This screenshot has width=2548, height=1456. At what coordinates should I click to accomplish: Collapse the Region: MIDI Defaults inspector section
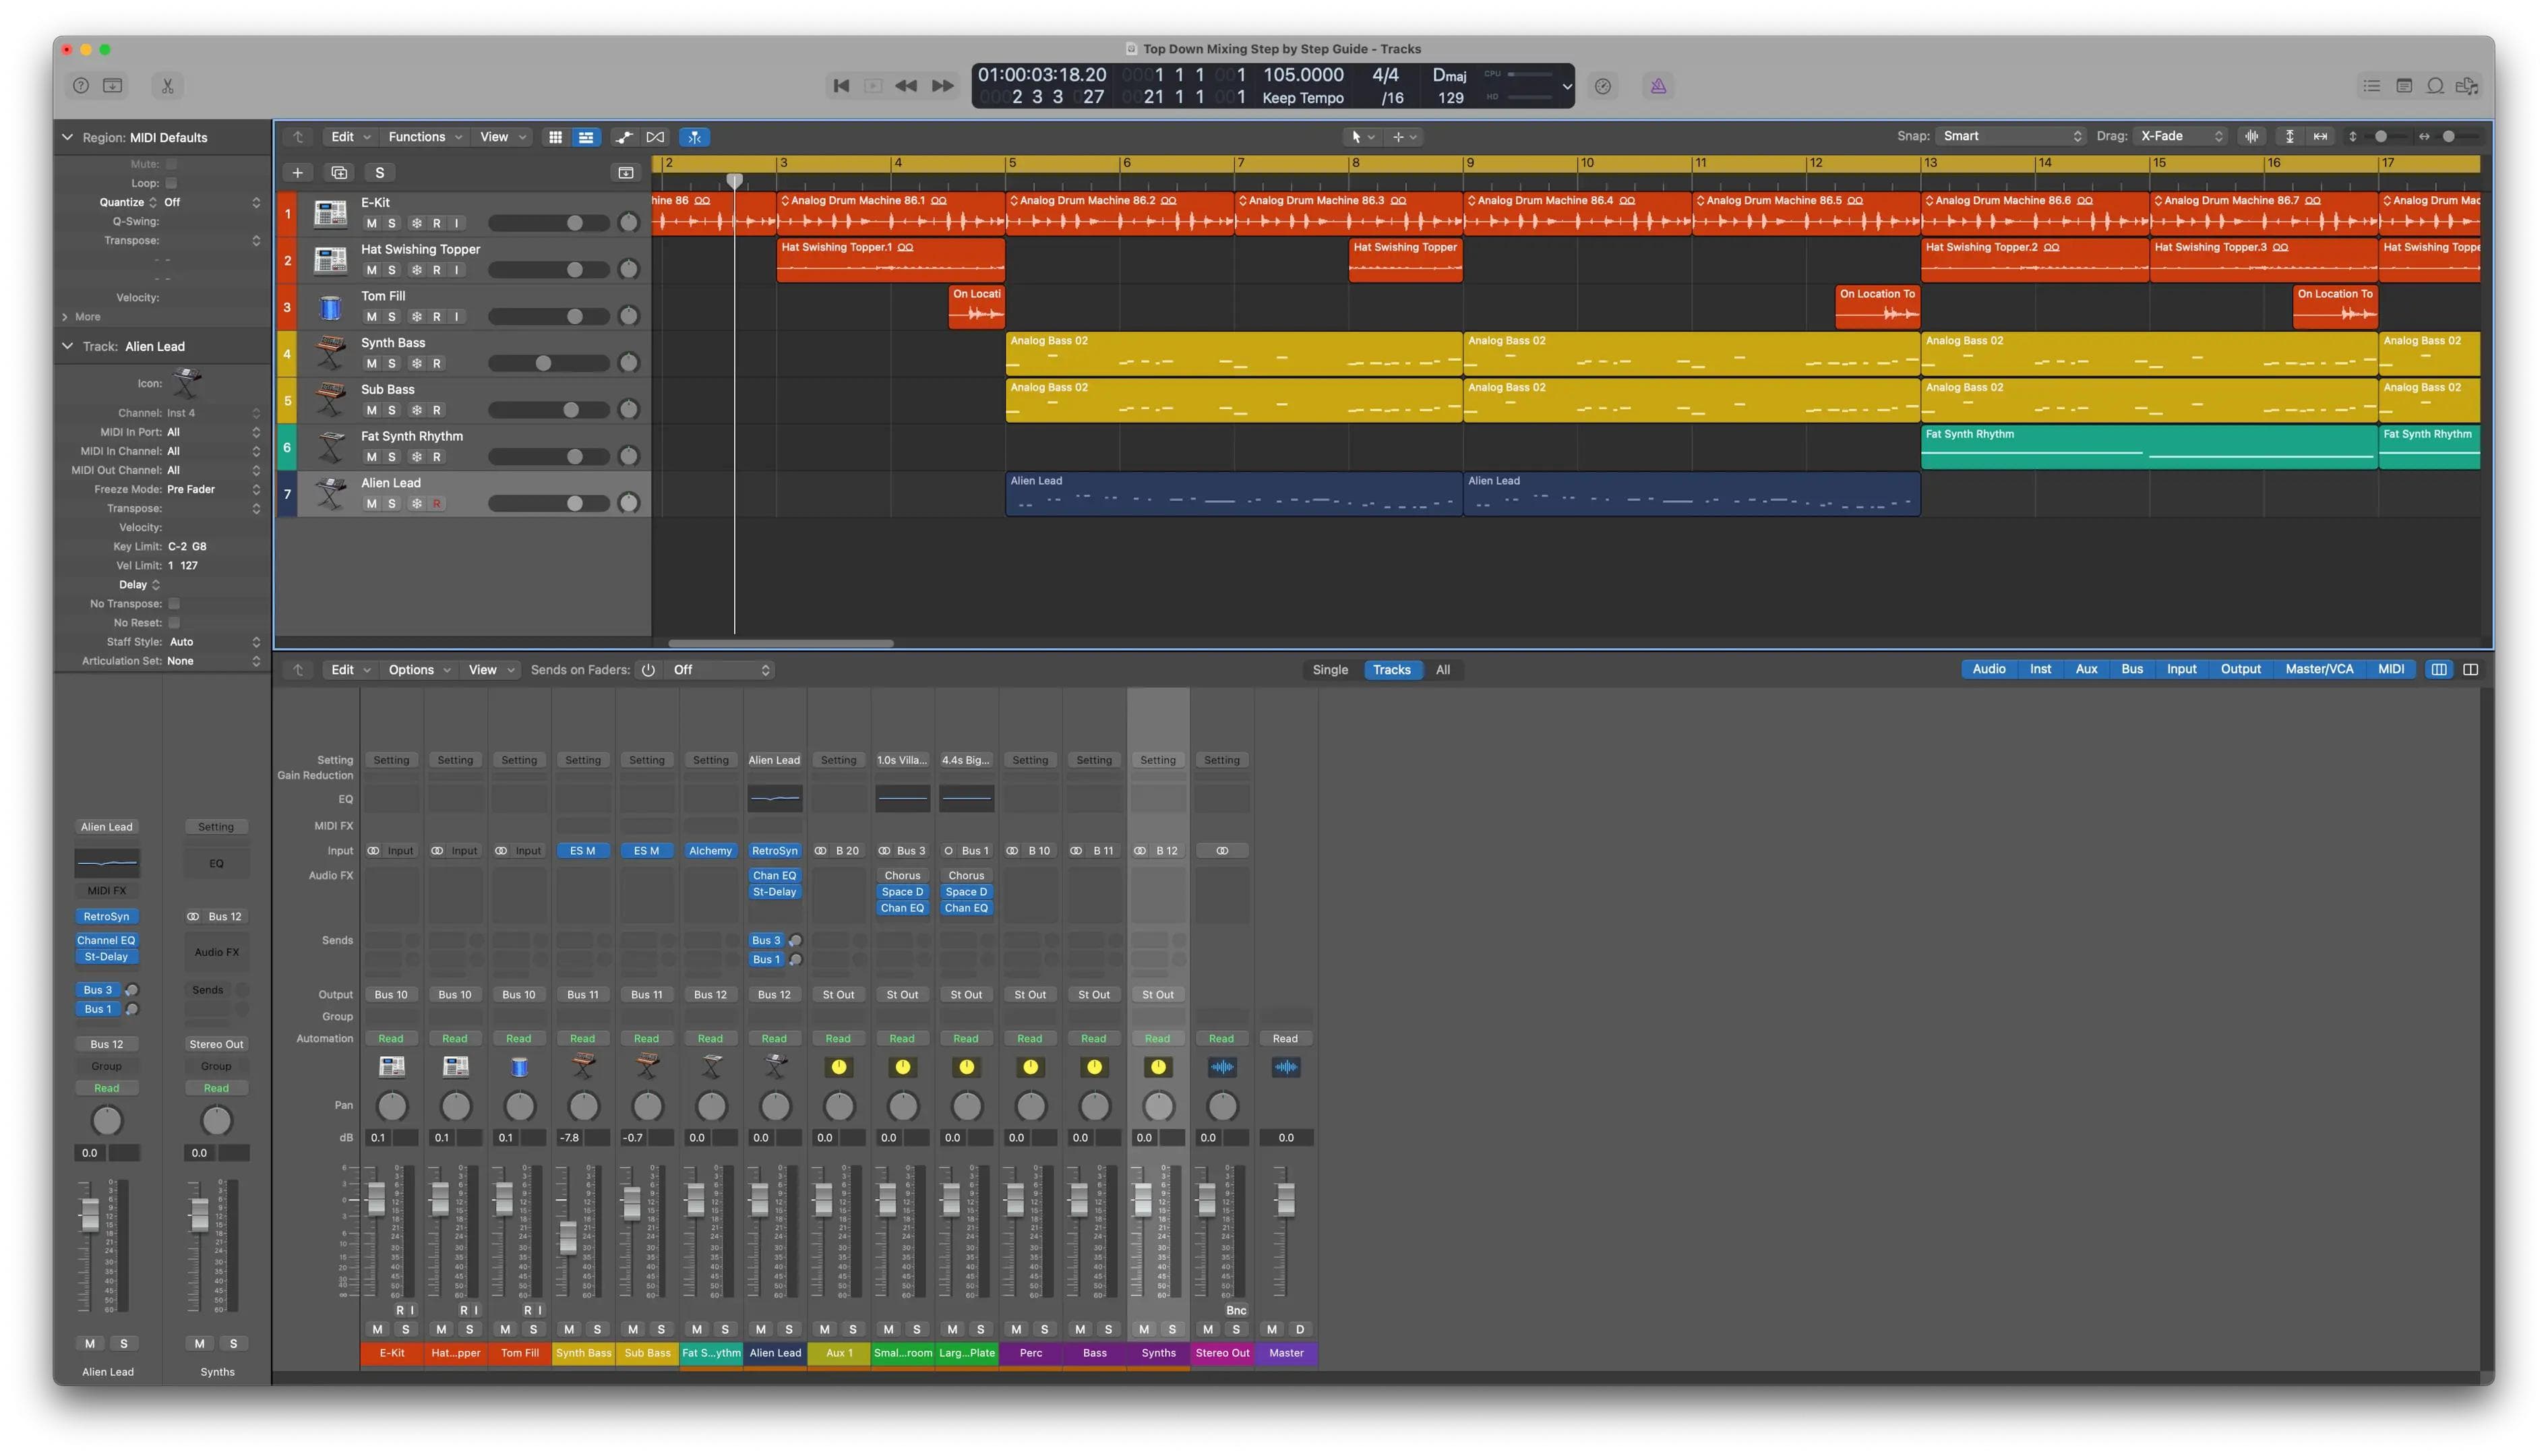coord(67,137)
